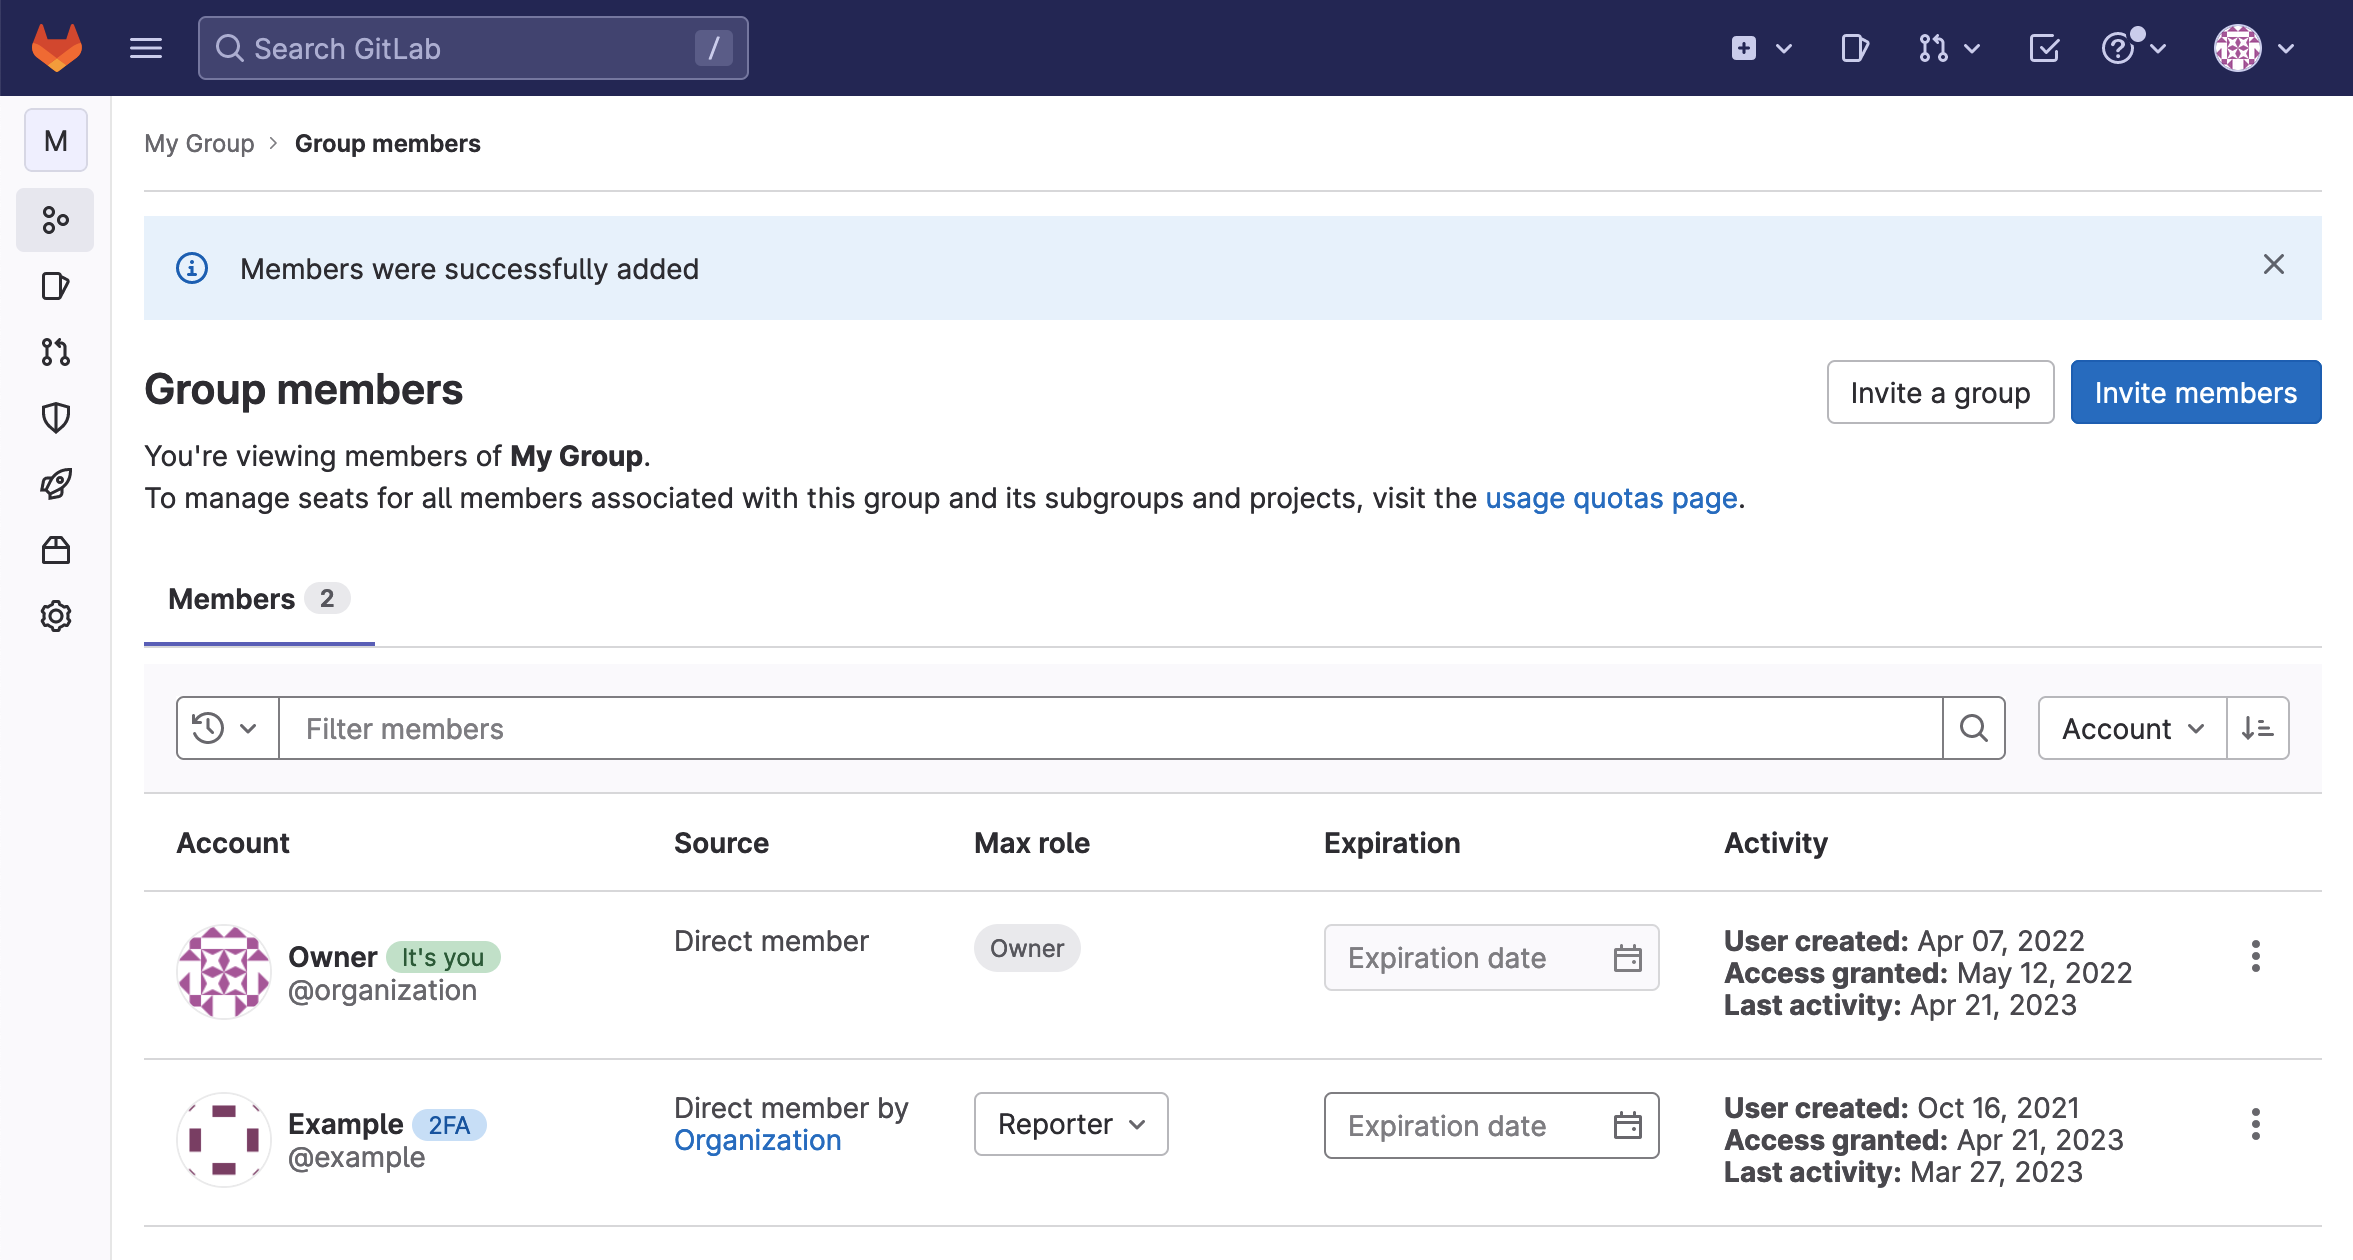Click the 2FA badge next to Example

pos(449,1125)
